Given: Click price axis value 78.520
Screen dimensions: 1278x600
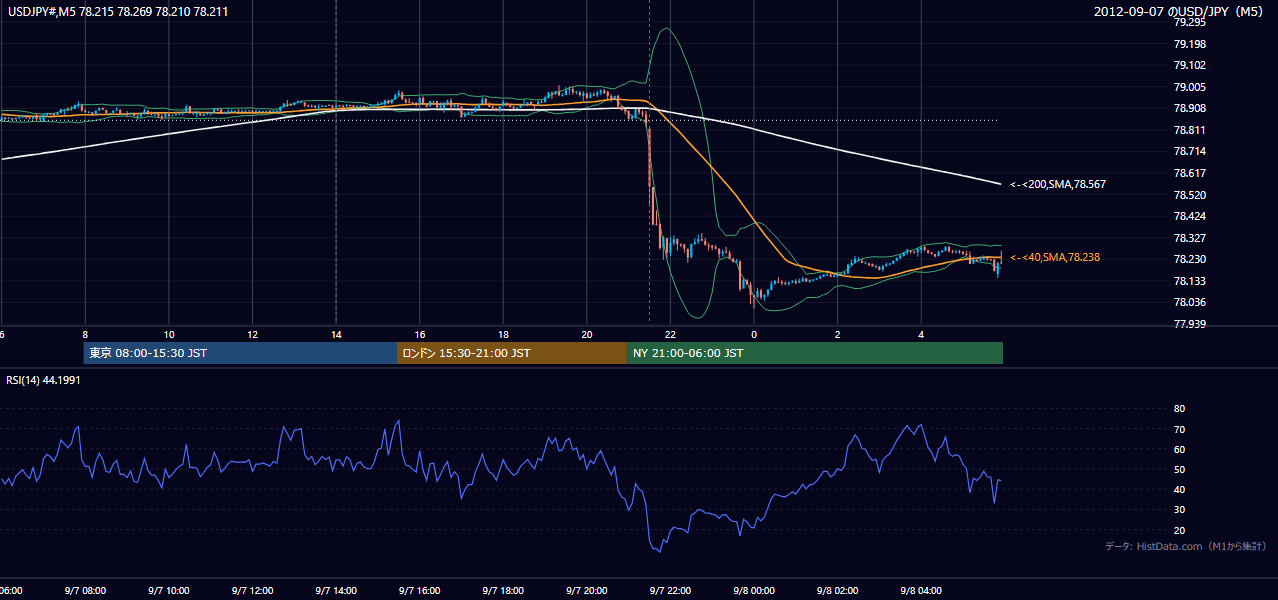Looking at the screenshot, I should tap(1188, 195).
